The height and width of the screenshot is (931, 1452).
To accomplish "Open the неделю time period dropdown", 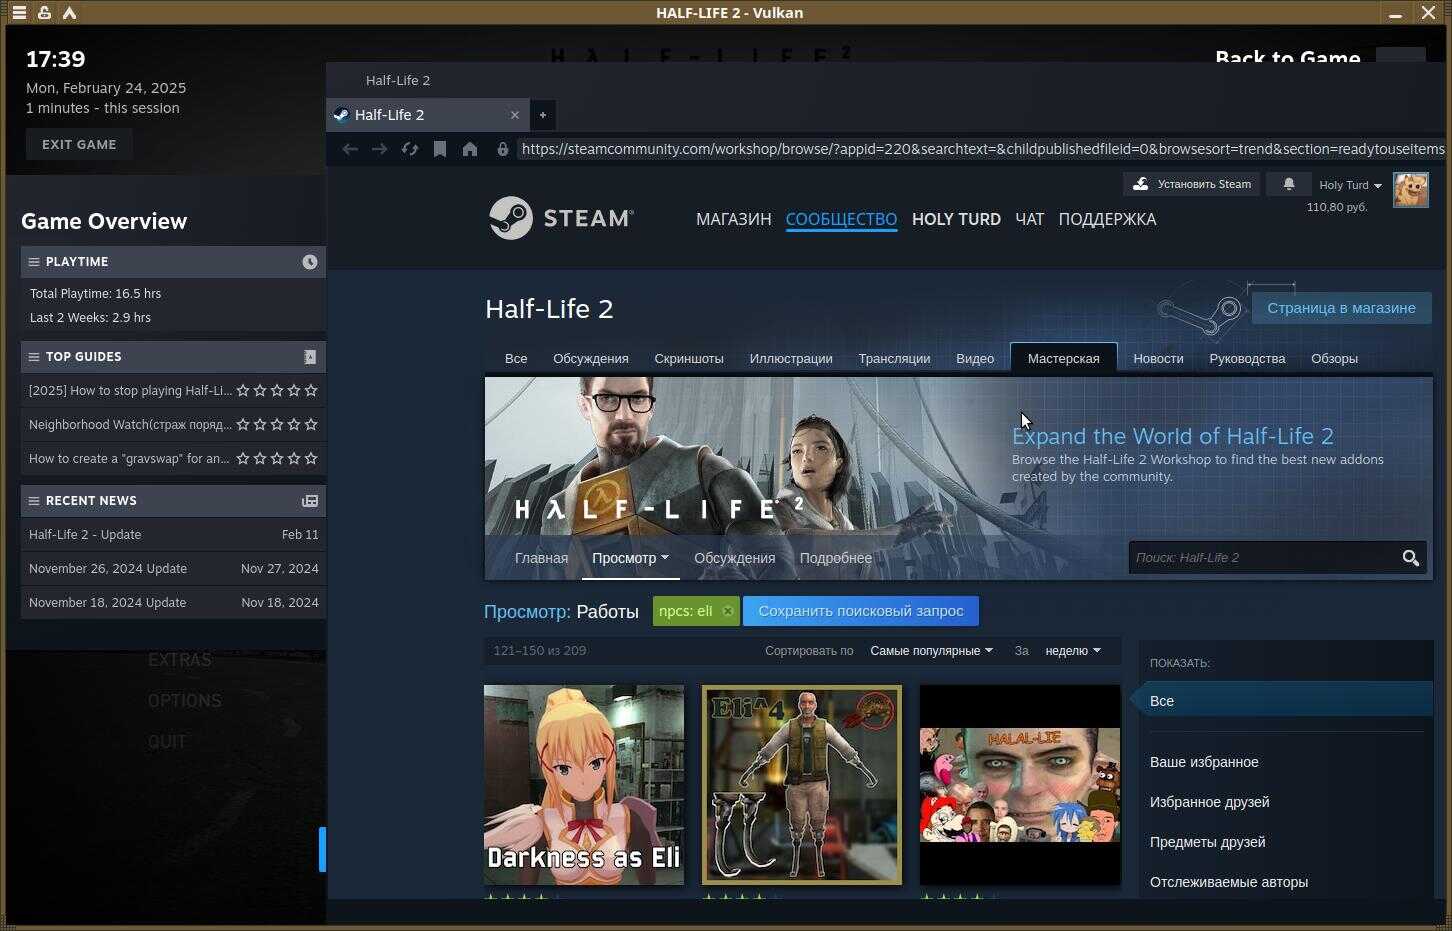I will (1072, 651).
